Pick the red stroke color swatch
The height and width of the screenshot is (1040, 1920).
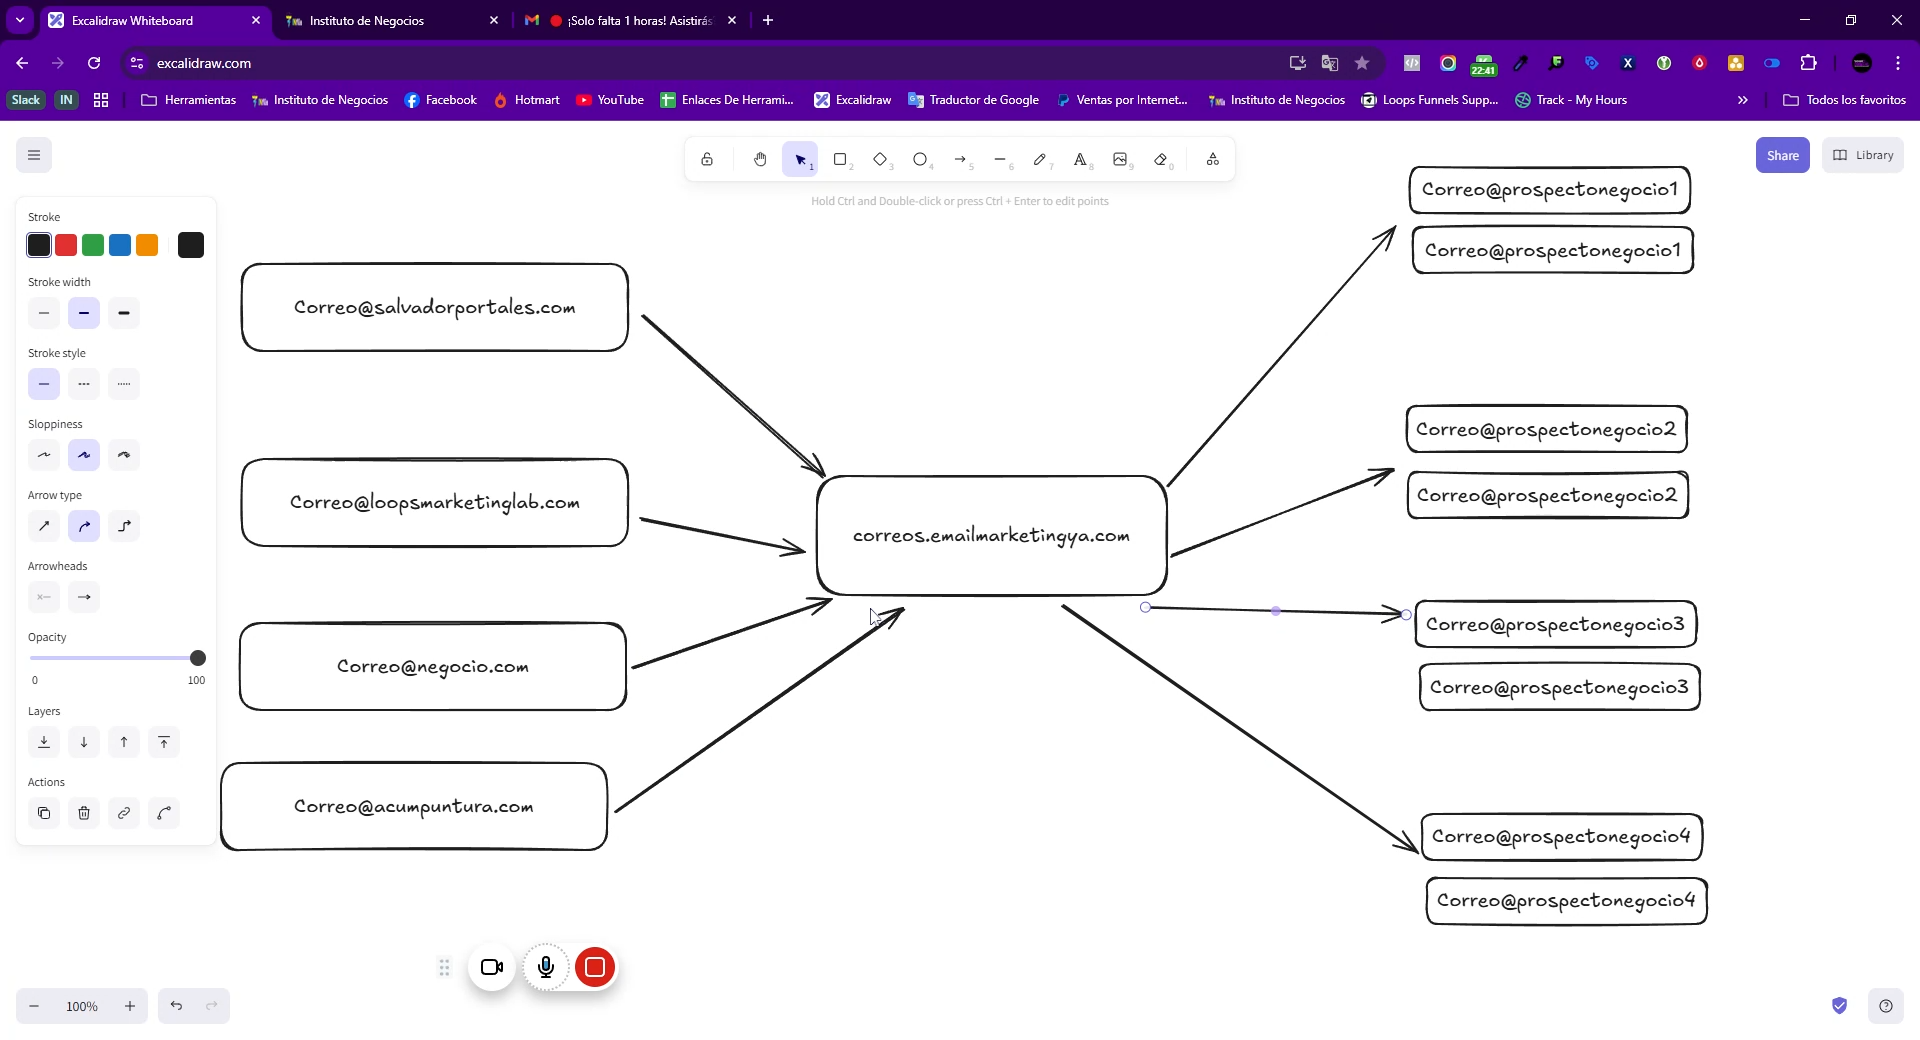[66, 245]
